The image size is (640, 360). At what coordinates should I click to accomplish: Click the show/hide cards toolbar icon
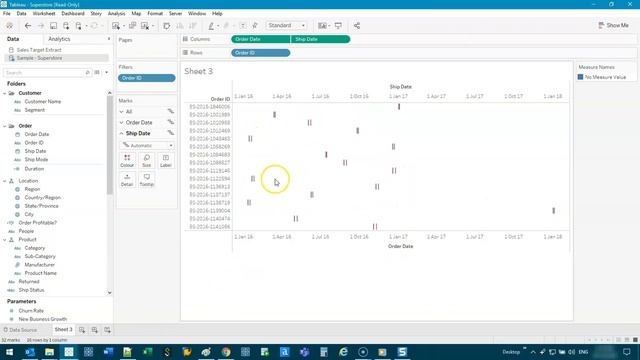(322, 26)
